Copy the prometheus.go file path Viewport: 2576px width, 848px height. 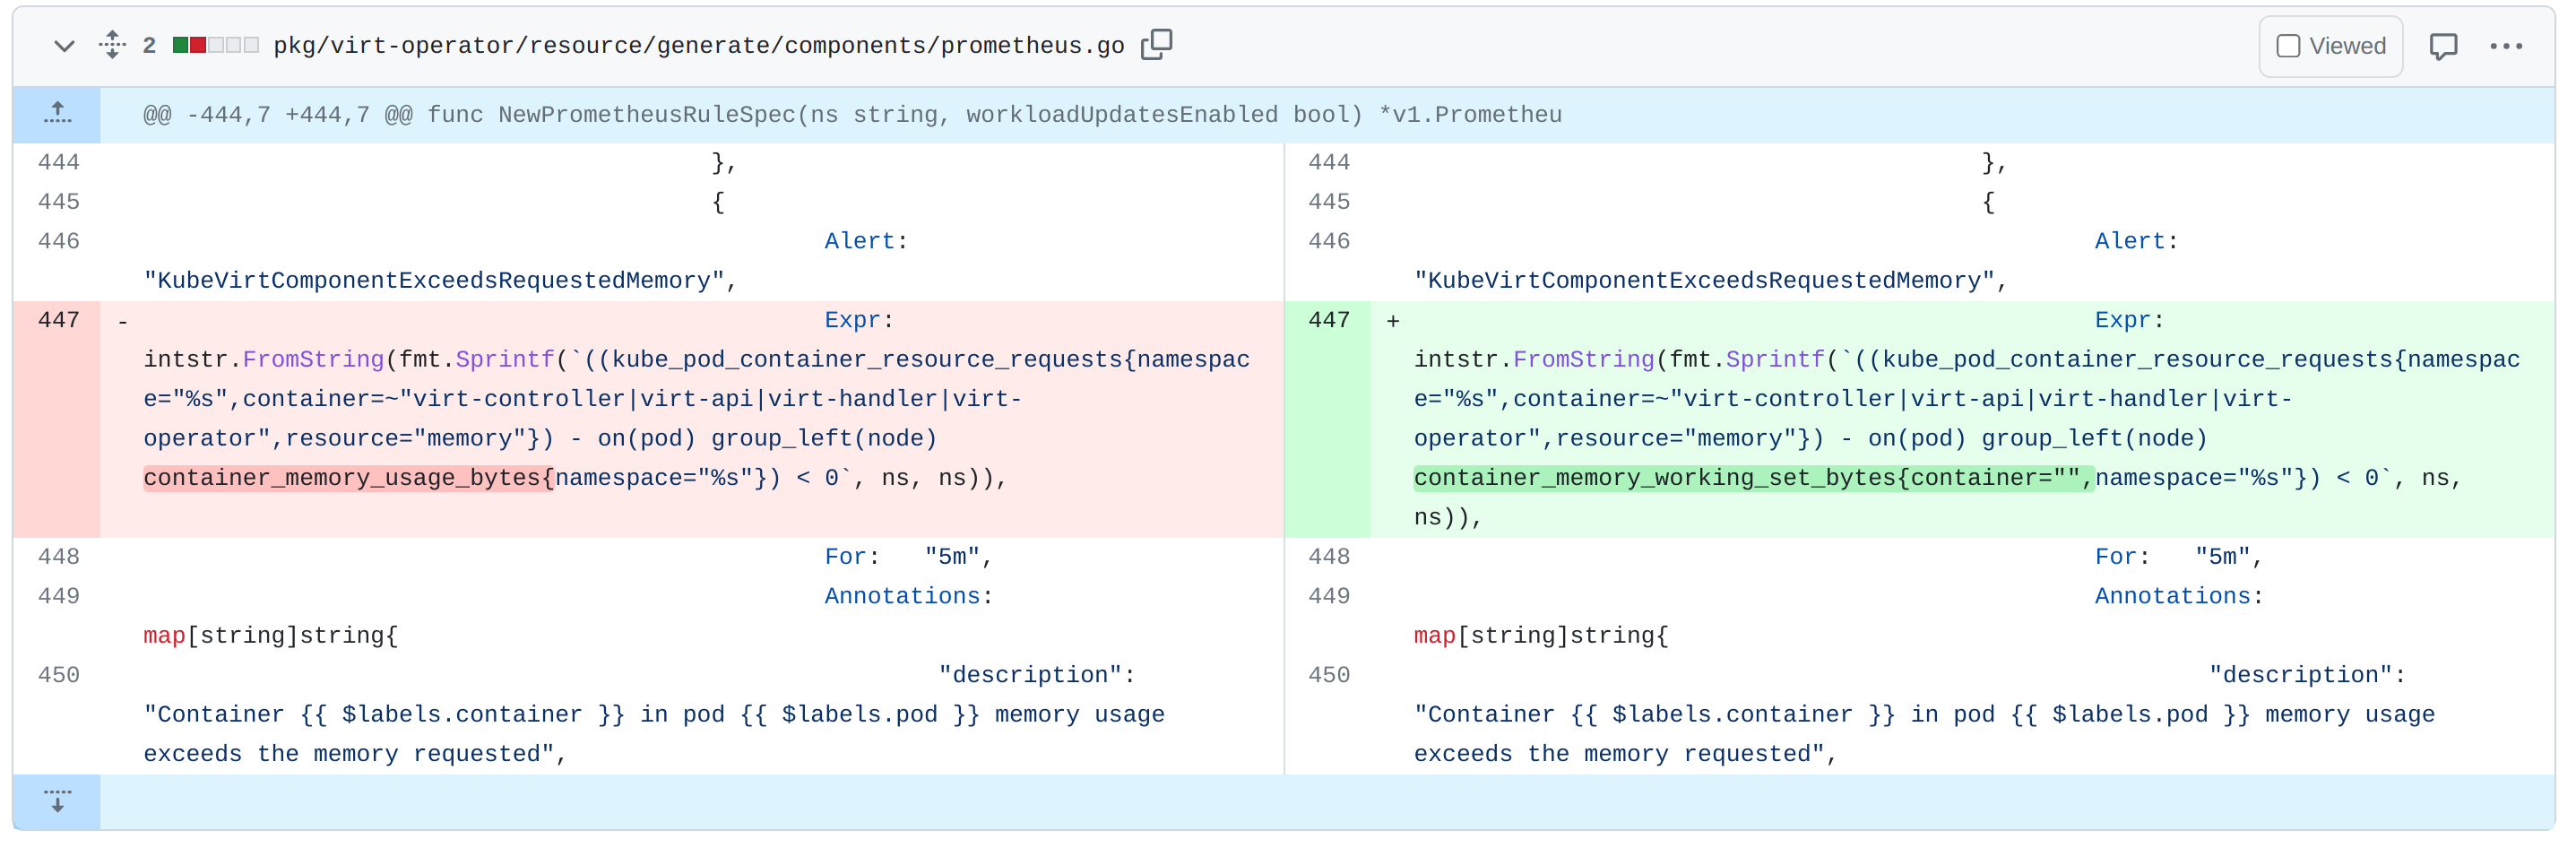(1157, 44)
